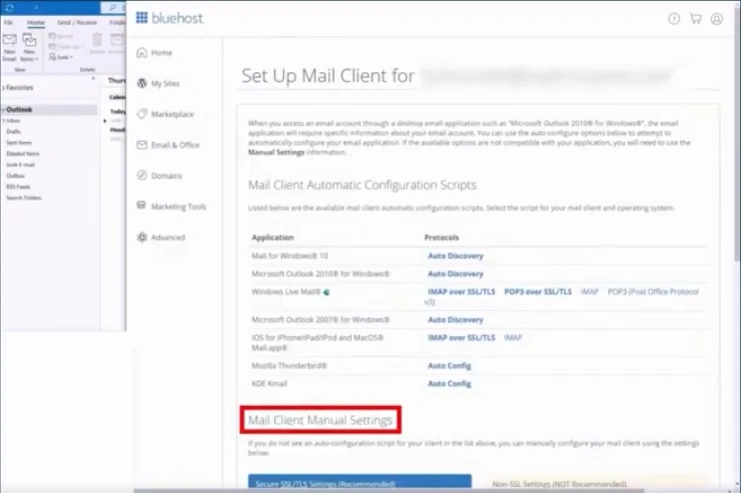Open the shopping cart icon
Screen dimensions: 741x493
click(x=696, y=18)
